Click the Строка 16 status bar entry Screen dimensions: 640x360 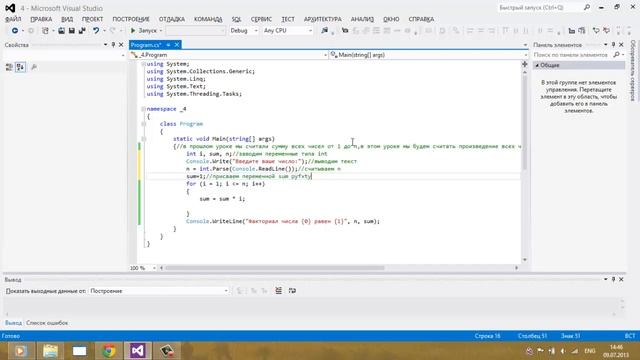tap(487, 336)
